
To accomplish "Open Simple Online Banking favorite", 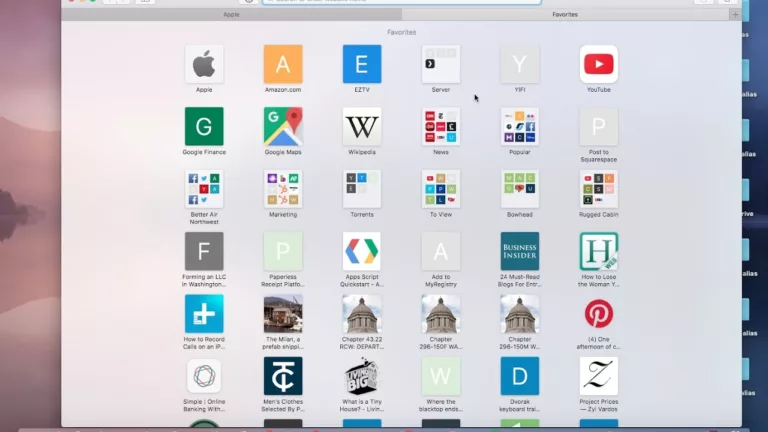I will click(204, 376).
